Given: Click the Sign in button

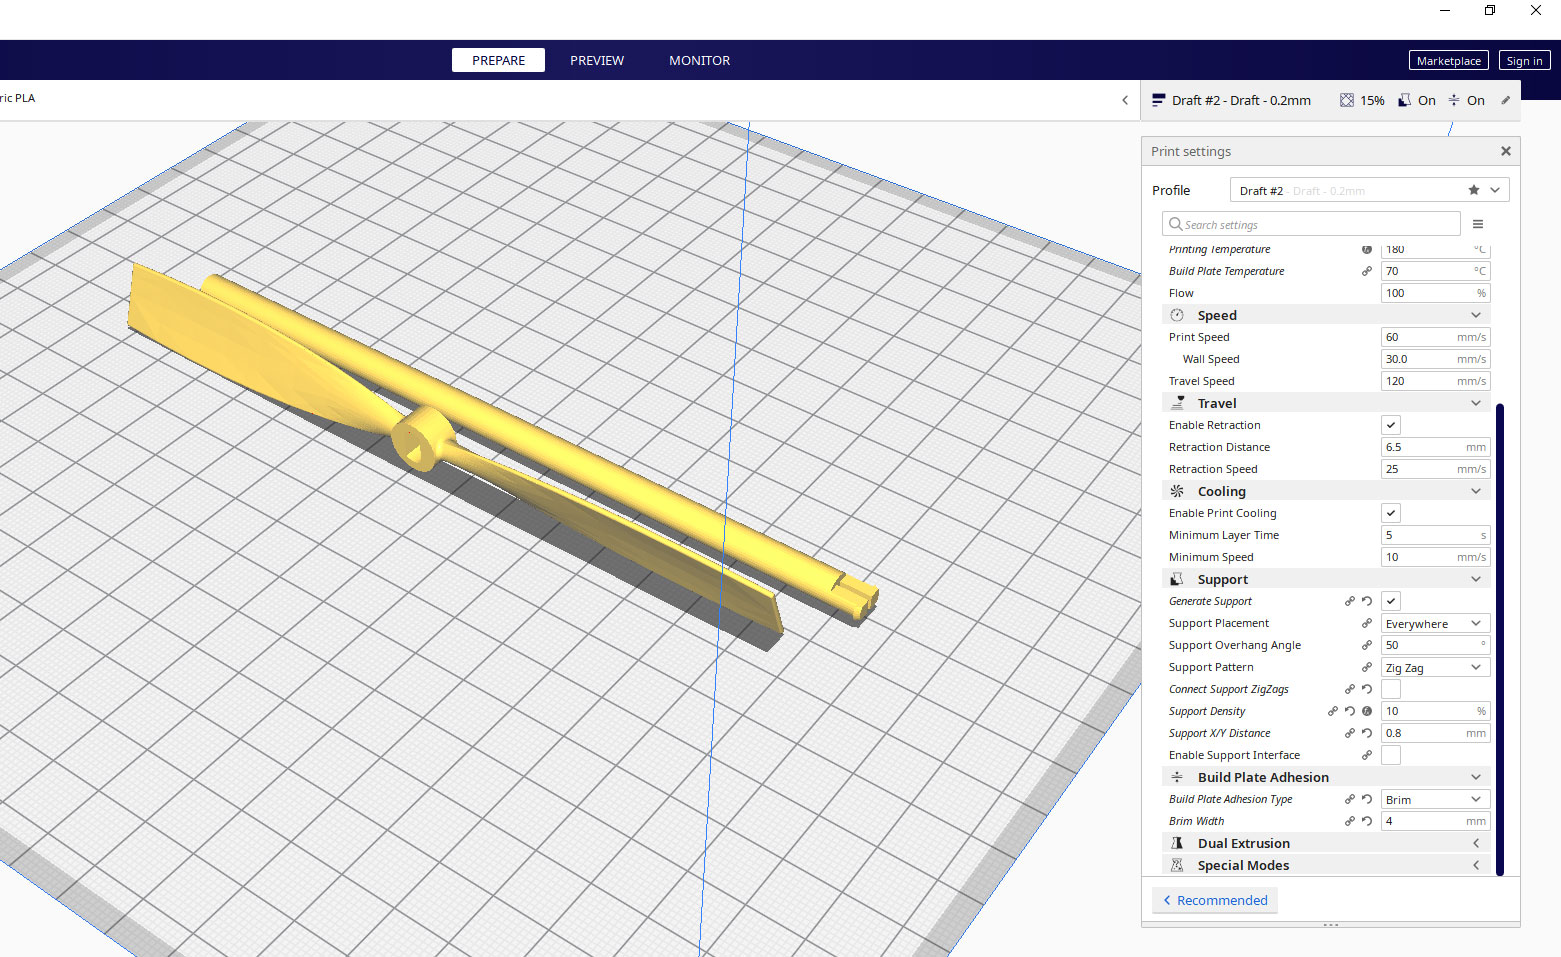Looking at the screenshot, I should 1524,61.
